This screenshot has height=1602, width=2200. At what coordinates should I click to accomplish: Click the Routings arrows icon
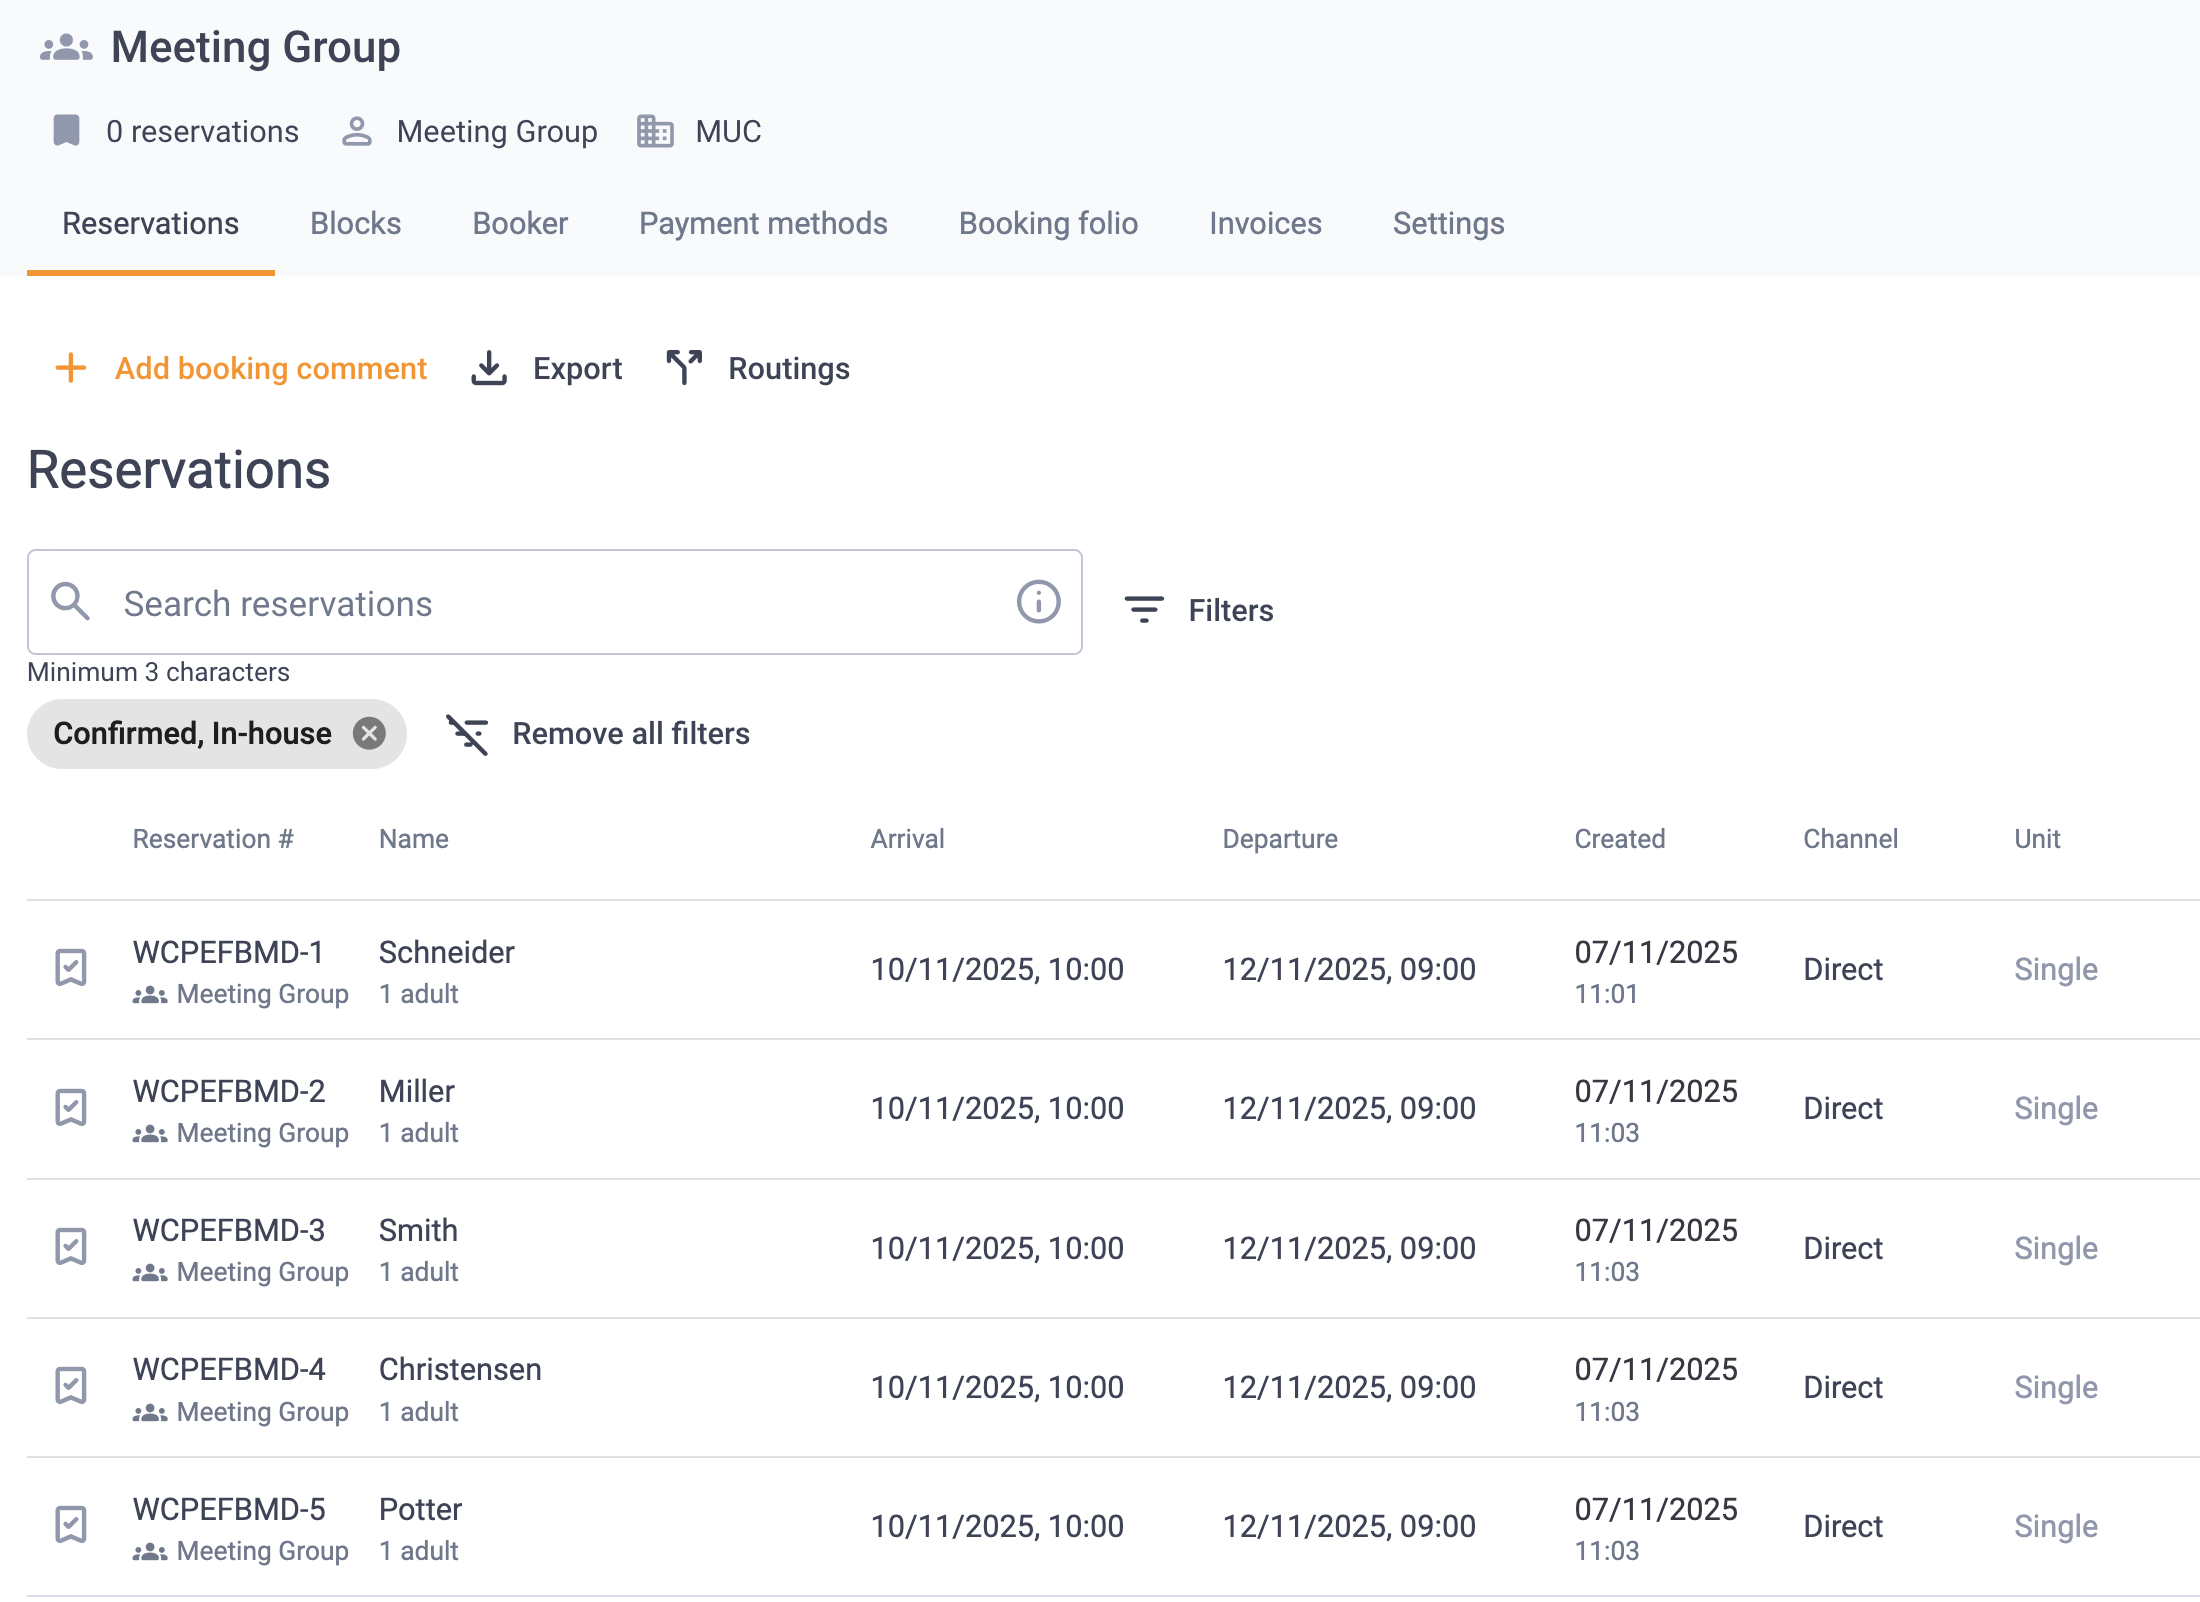click(x=684, y=368)
